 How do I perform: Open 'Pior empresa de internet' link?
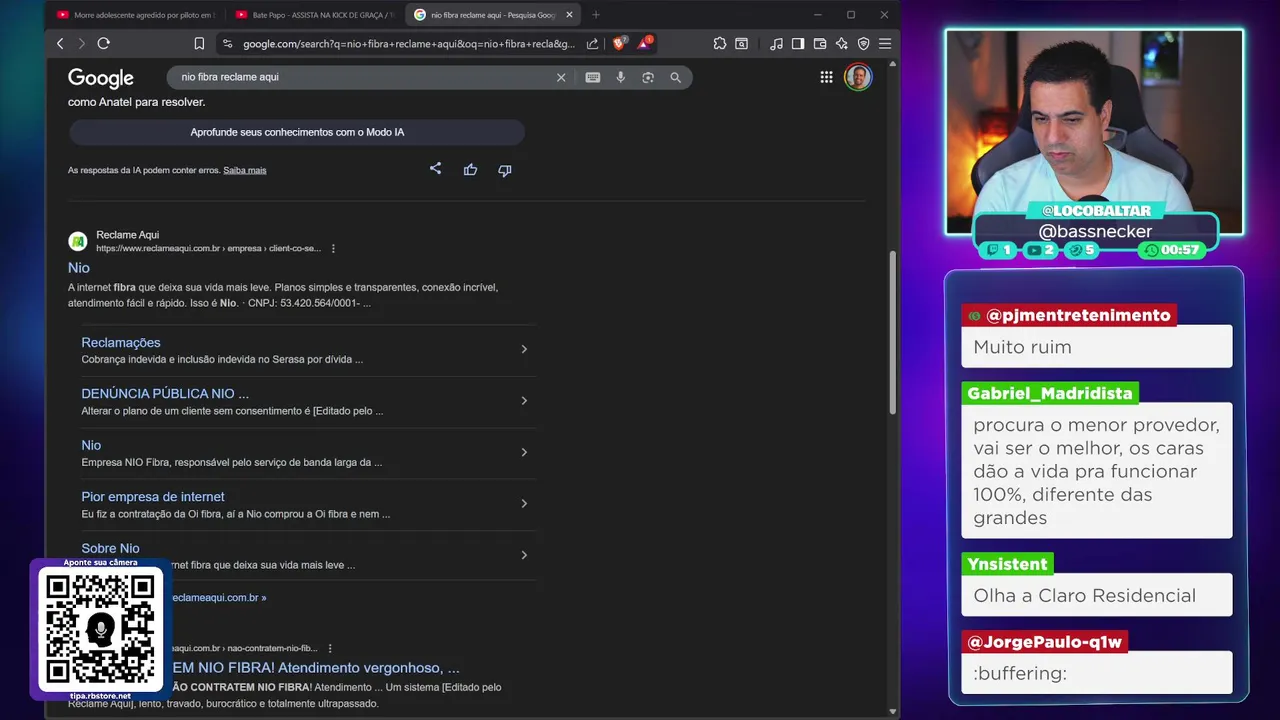point(153,497)
